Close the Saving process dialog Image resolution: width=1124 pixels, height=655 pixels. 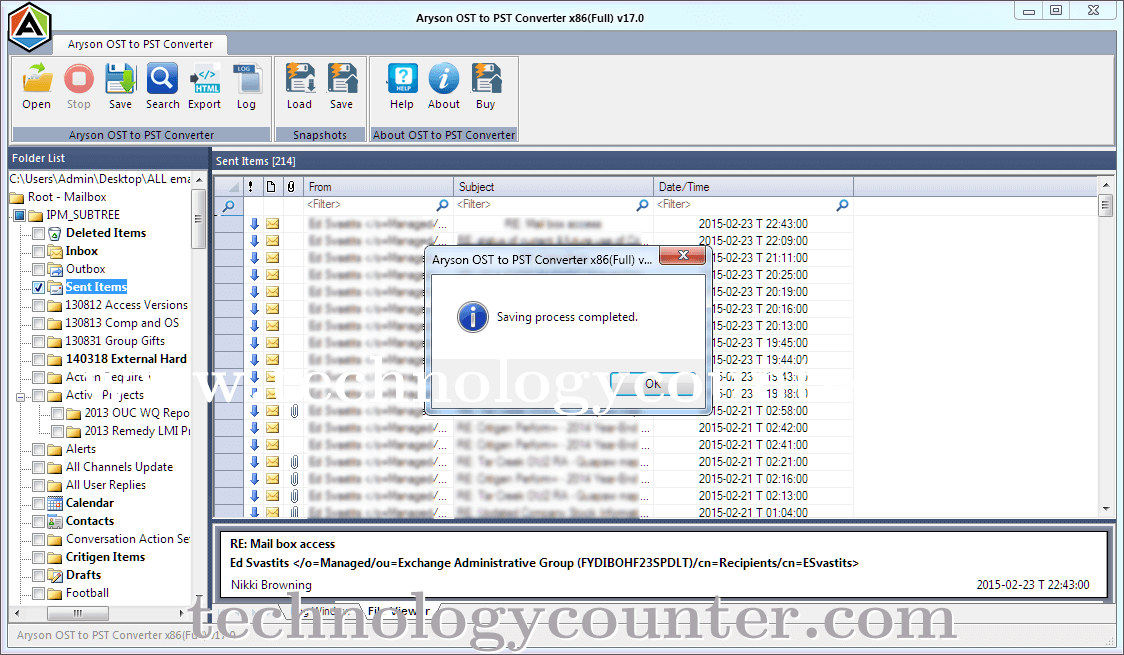coord(682,255)
